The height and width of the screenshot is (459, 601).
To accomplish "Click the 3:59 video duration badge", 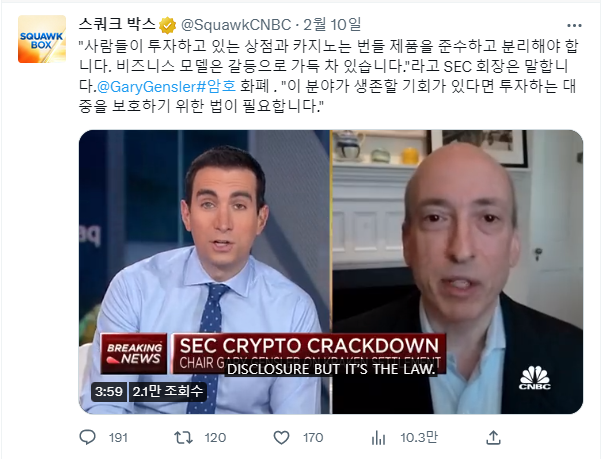I will click(109, 392).
